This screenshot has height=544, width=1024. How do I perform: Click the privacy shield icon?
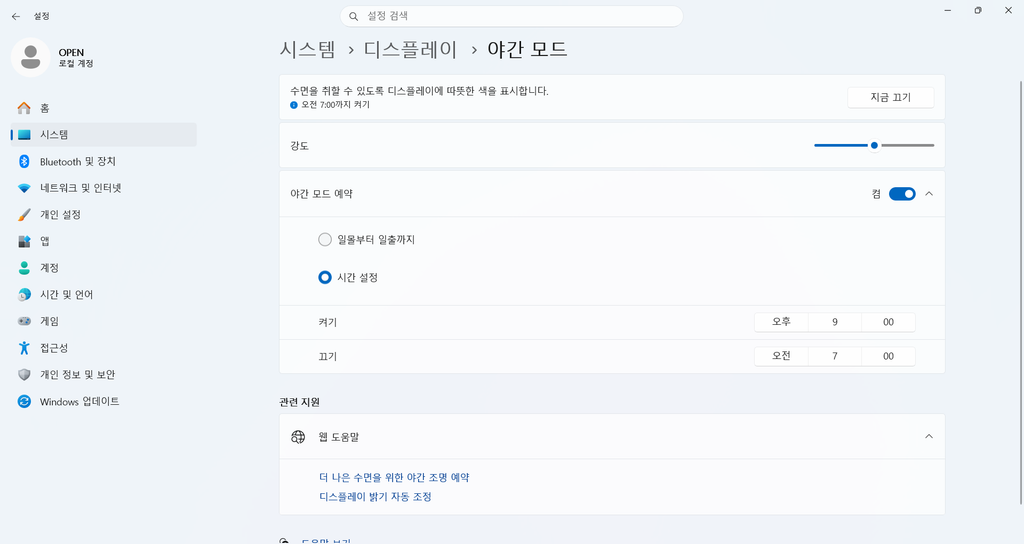[x=24, y=375]
